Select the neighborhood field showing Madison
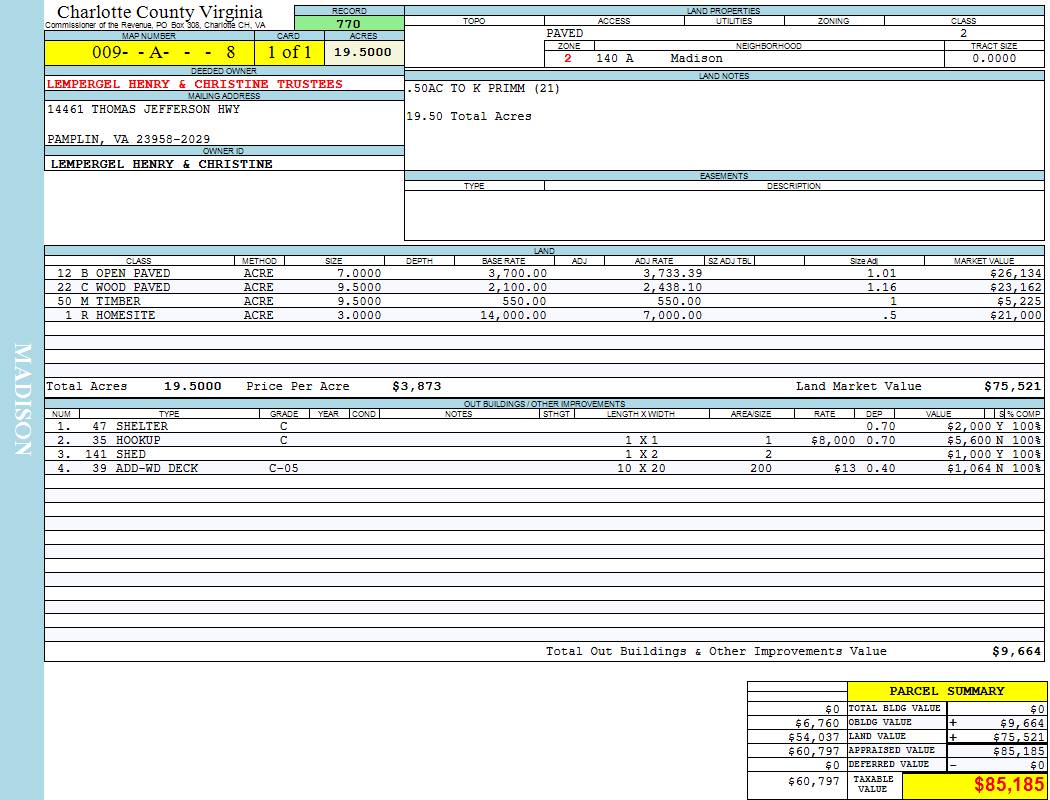The image size is (1050, 800). click(696, 59)
